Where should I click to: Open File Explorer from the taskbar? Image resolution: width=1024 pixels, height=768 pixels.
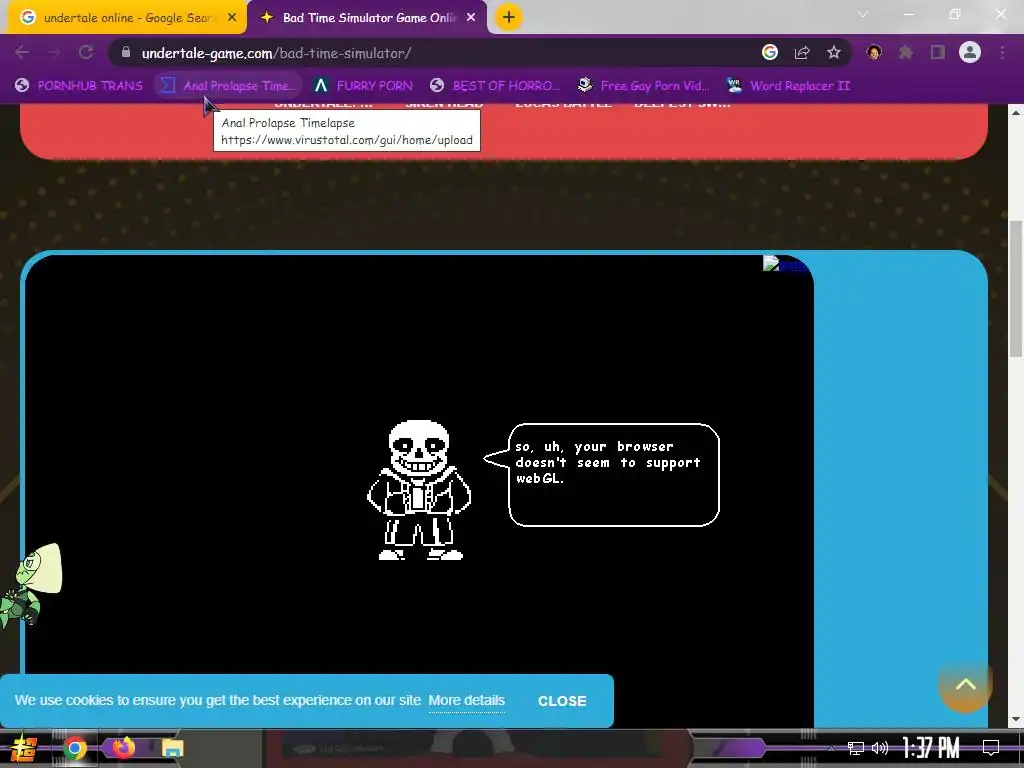[172, 748]
